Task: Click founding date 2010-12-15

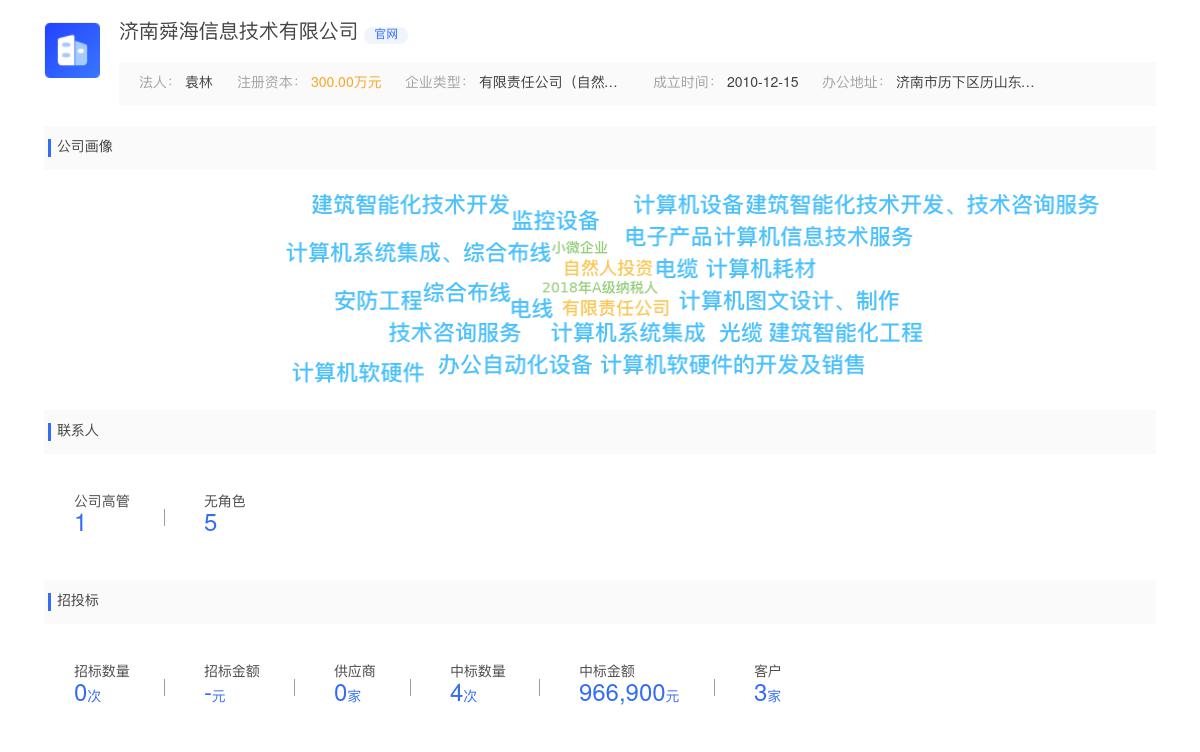Action: point(763,83)
